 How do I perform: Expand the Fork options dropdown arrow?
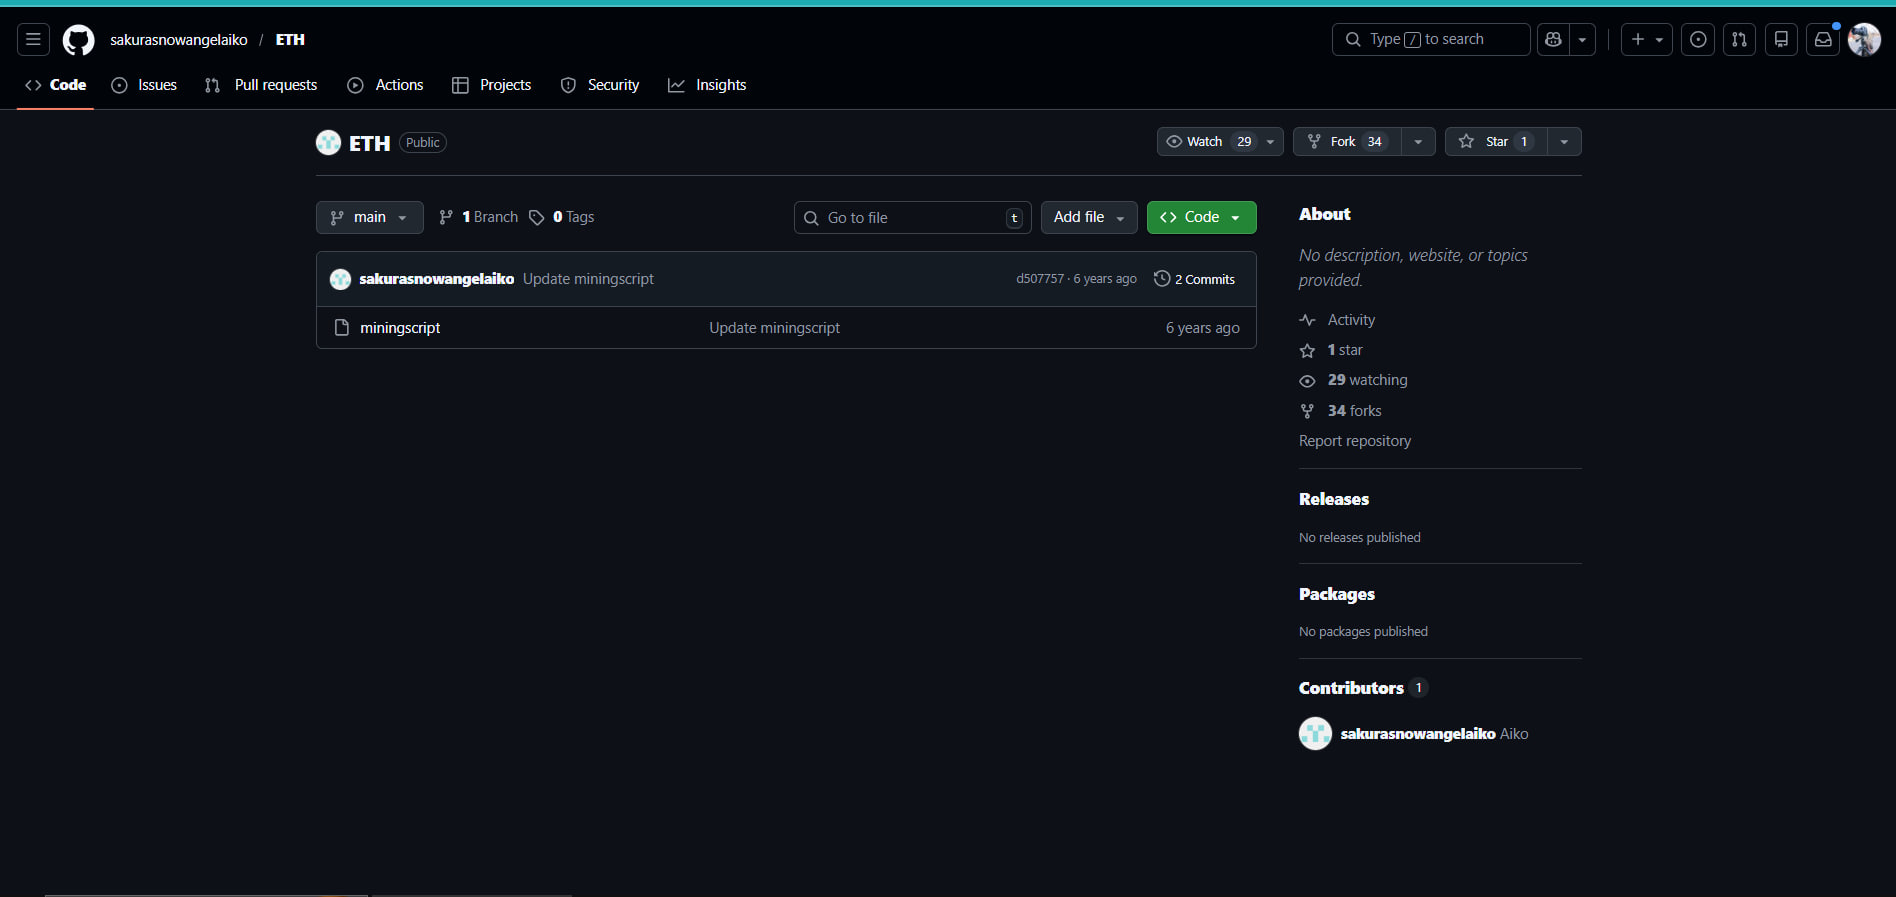[x=1418, y=142]
